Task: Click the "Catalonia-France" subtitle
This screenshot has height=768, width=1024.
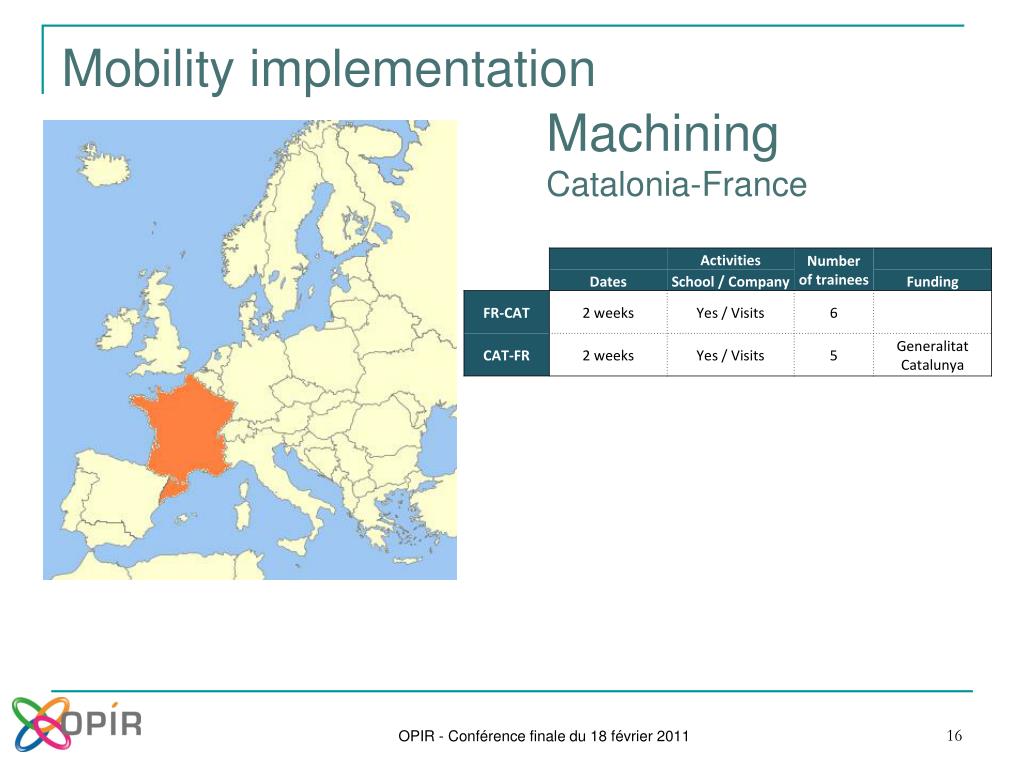Action: [677, 184]
